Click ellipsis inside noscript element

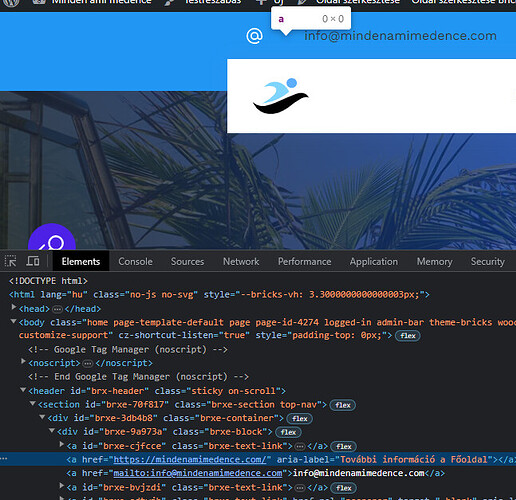pos(88,363)
